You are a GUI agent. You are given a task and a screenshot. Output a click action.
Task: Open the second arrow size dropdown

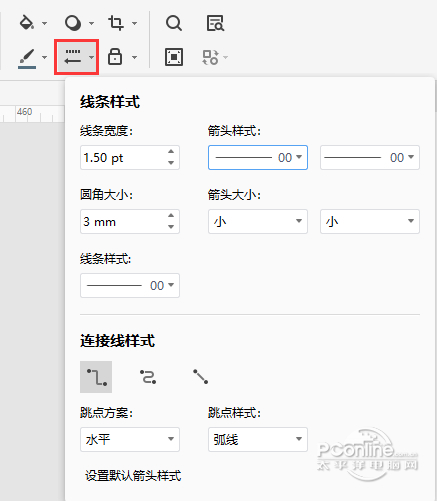coord(370,221)
